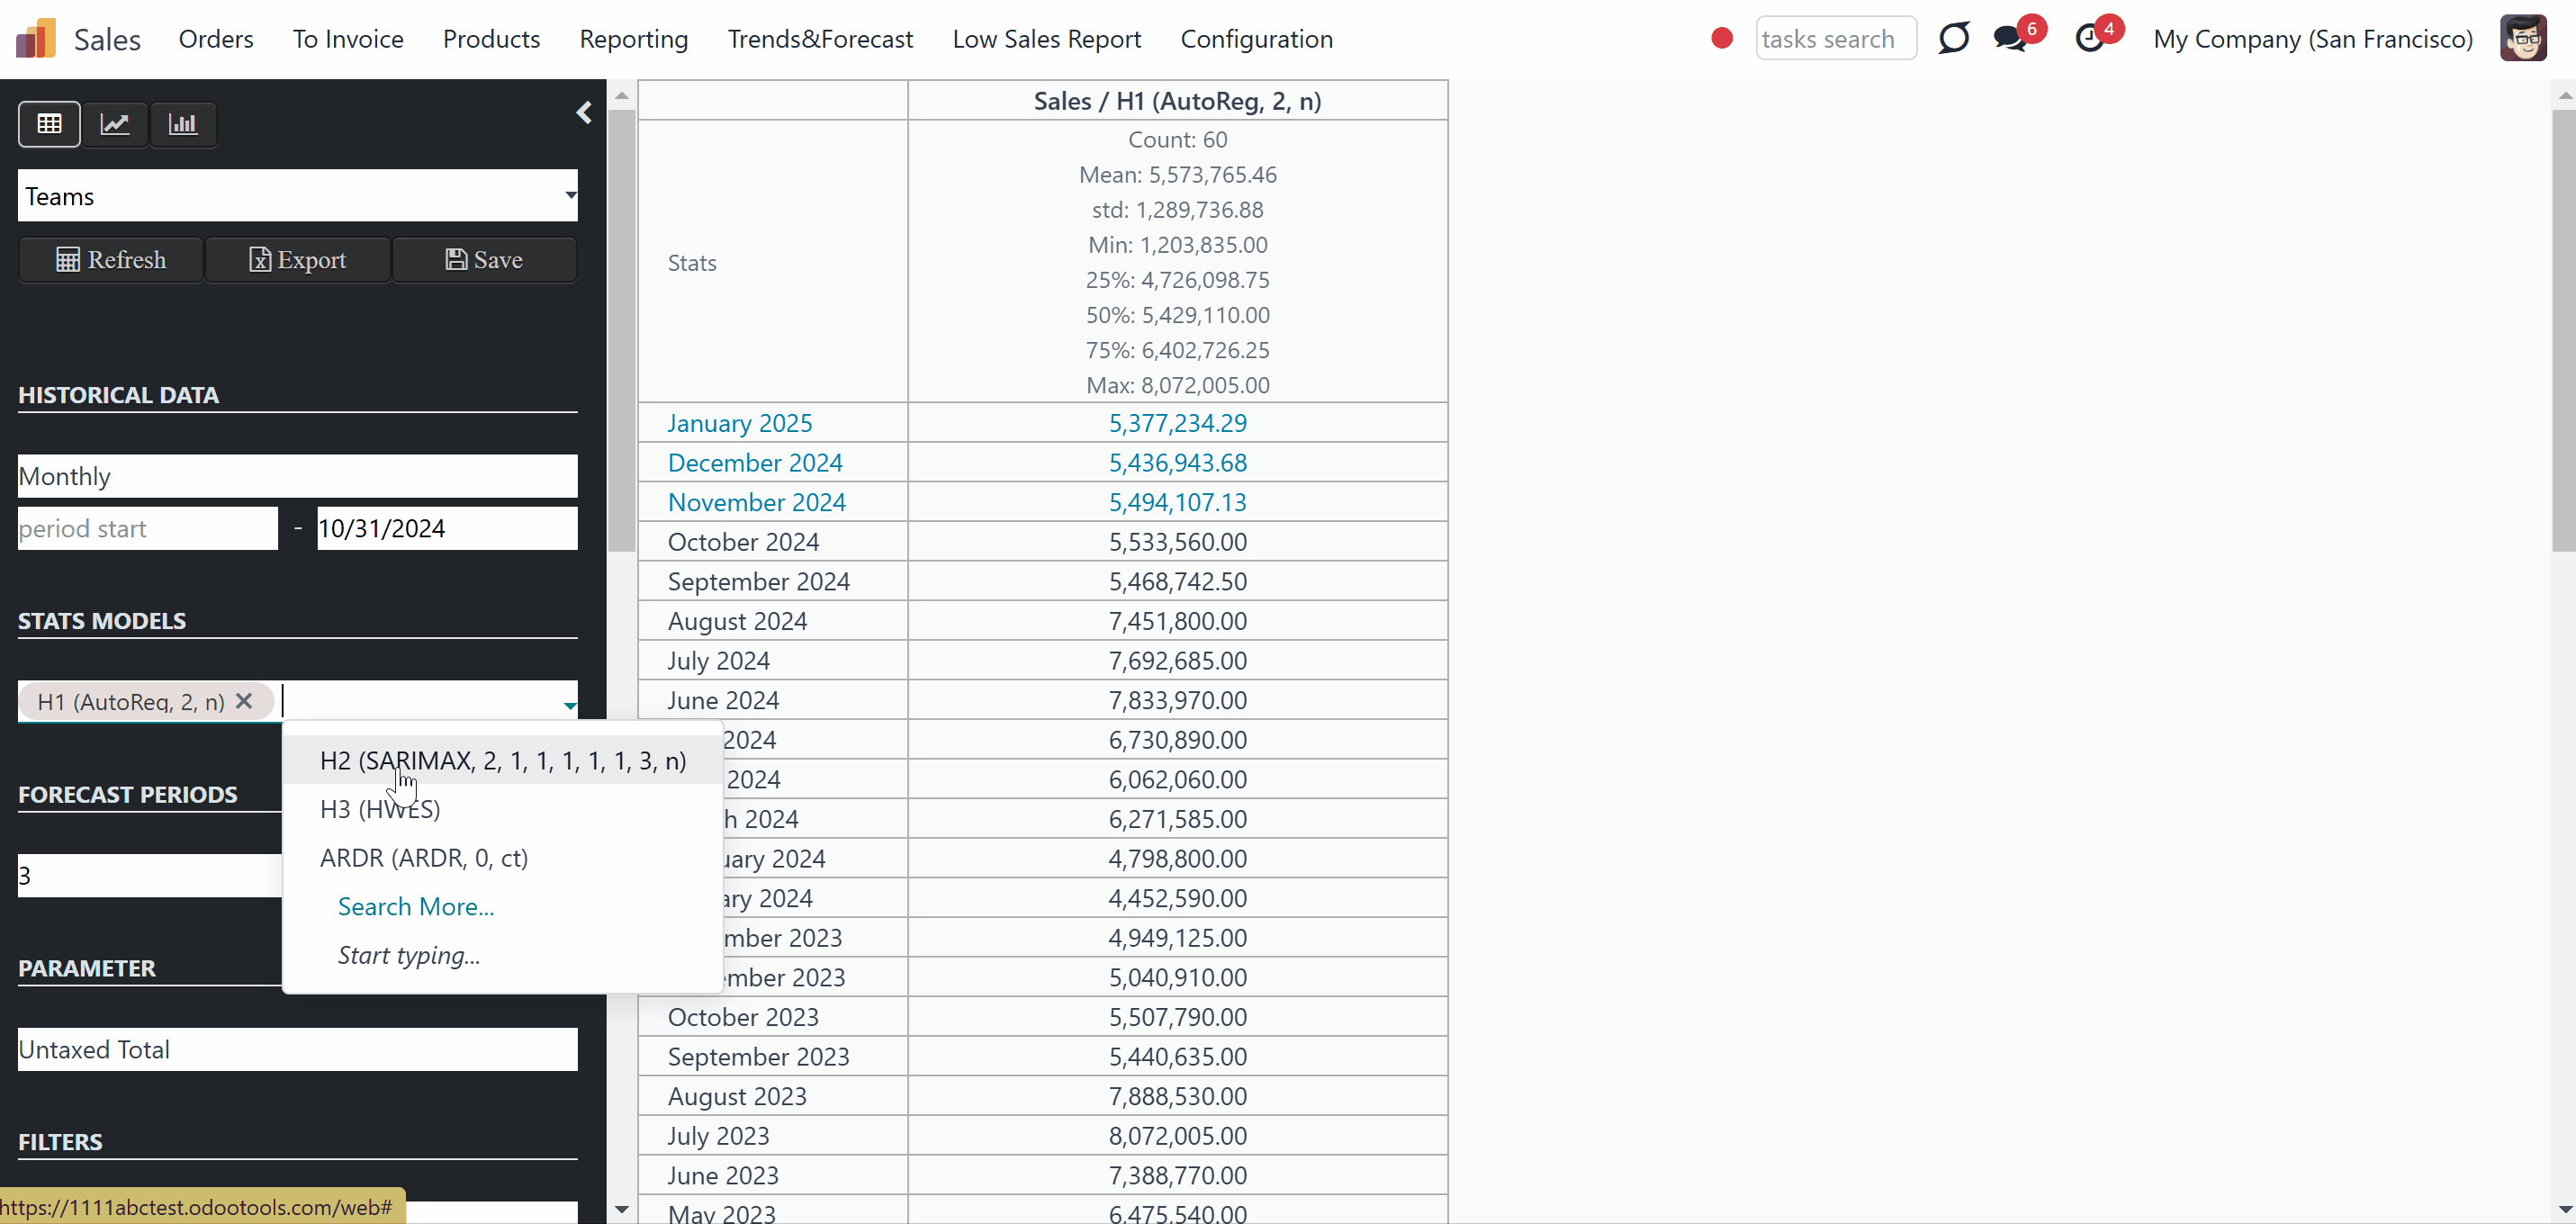Open the chat messages icon
This screenshot has height=1224, width=2576.
tap(2010, 39)
